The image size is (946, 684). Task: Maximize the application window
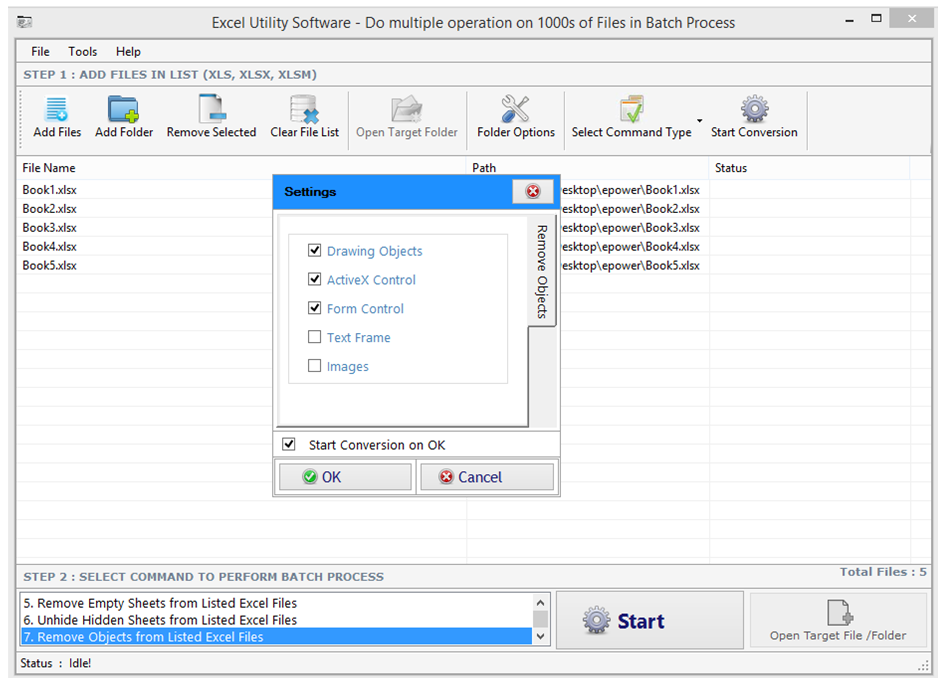[x=876, y=19]
